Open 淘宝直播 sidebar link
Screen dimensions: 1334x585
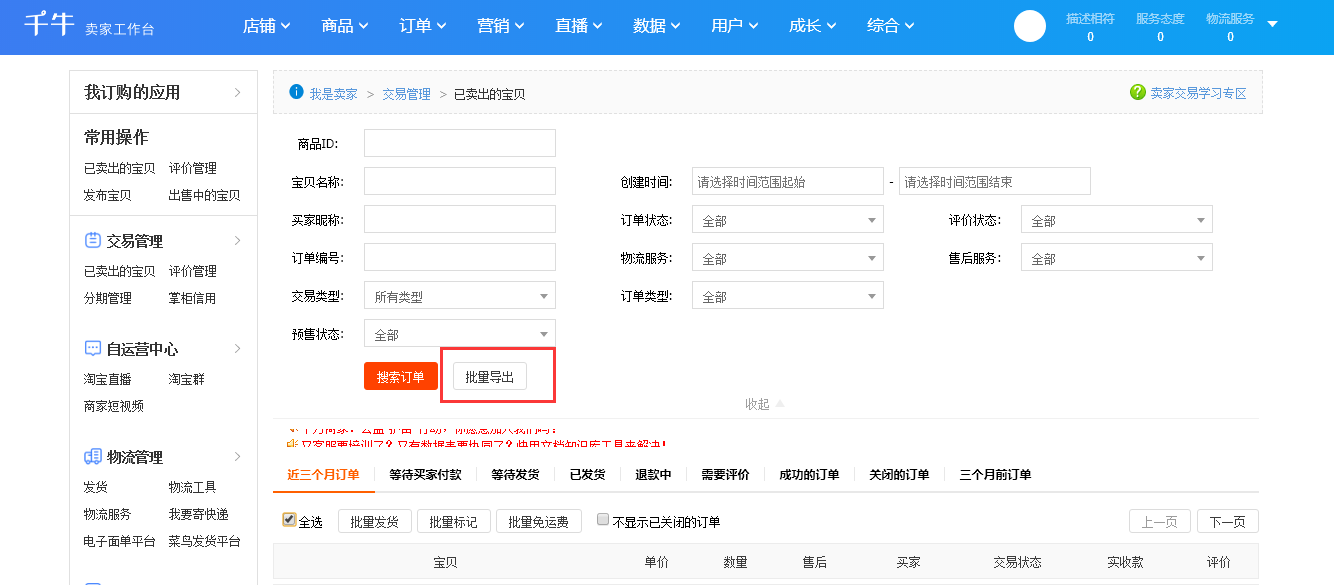(x=108, y=379)
